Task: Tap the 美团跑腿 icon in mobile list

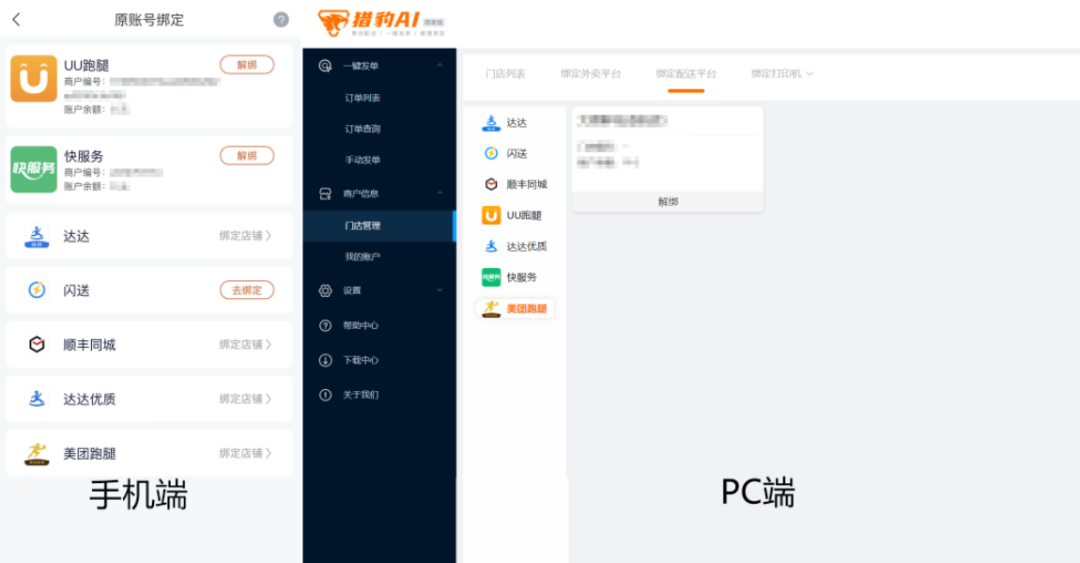Action: [x=37, y=453]
